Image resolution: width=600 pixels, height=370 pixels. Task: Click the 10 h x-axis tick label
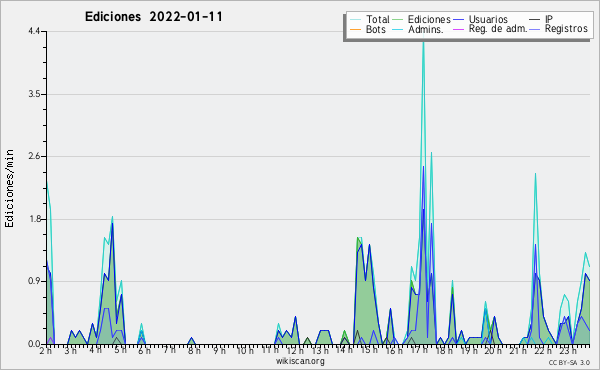tap(245, 351)
